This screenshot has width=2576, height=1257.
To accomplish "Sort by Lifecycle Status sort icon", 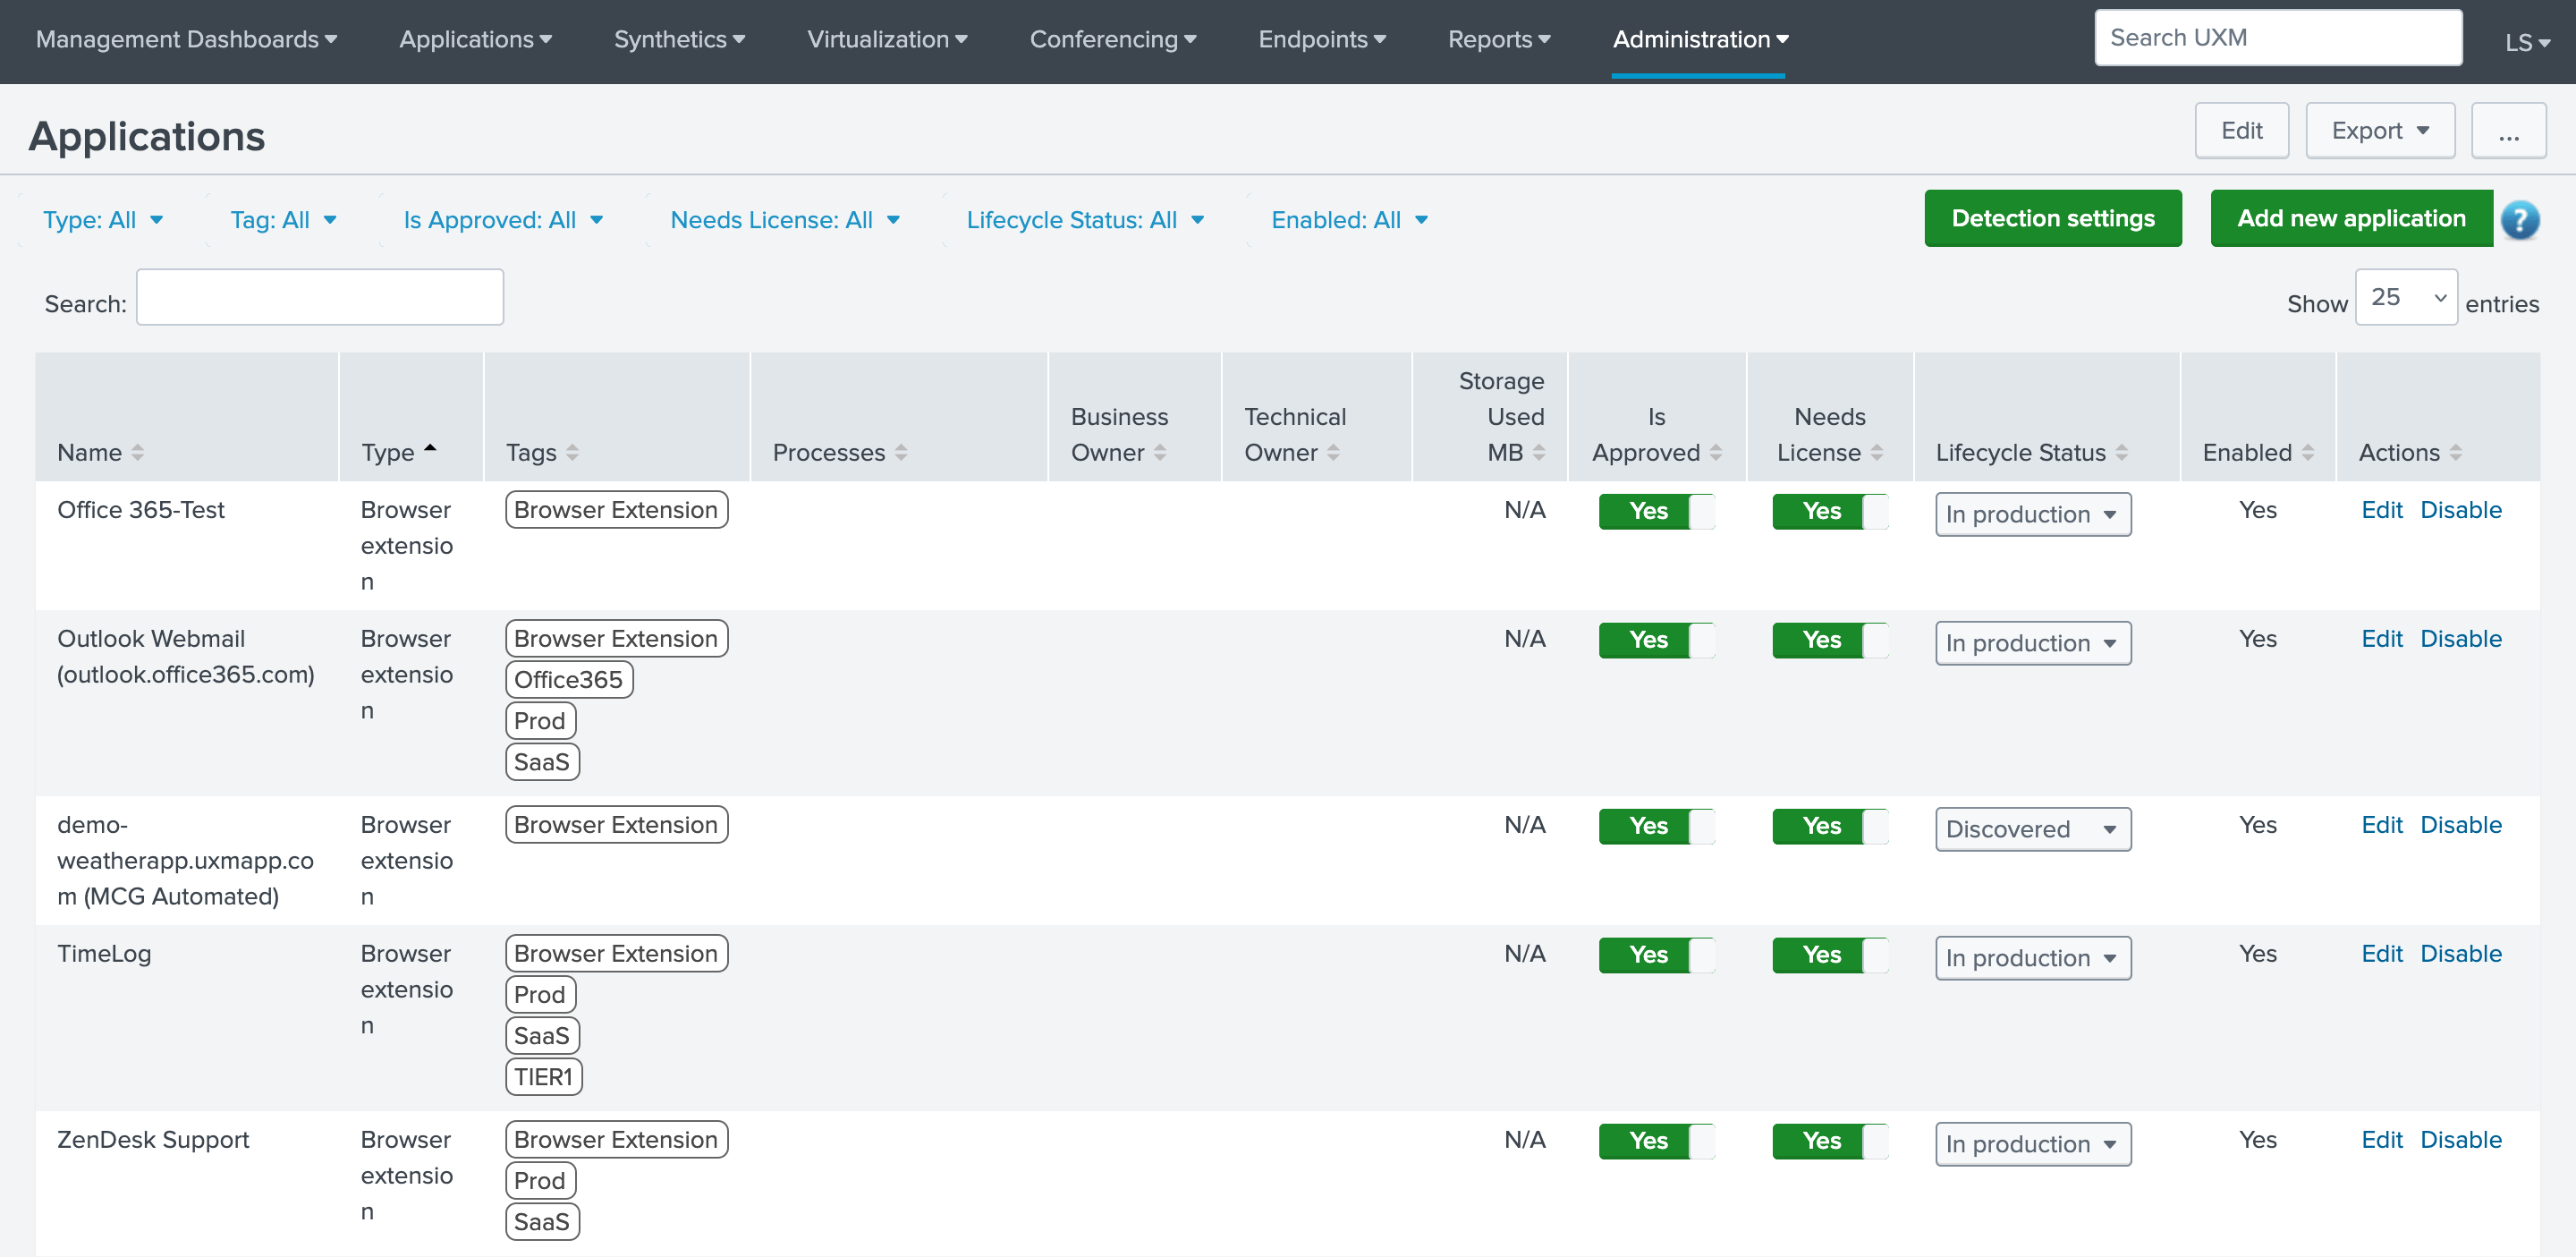I will click(2122, 453).
